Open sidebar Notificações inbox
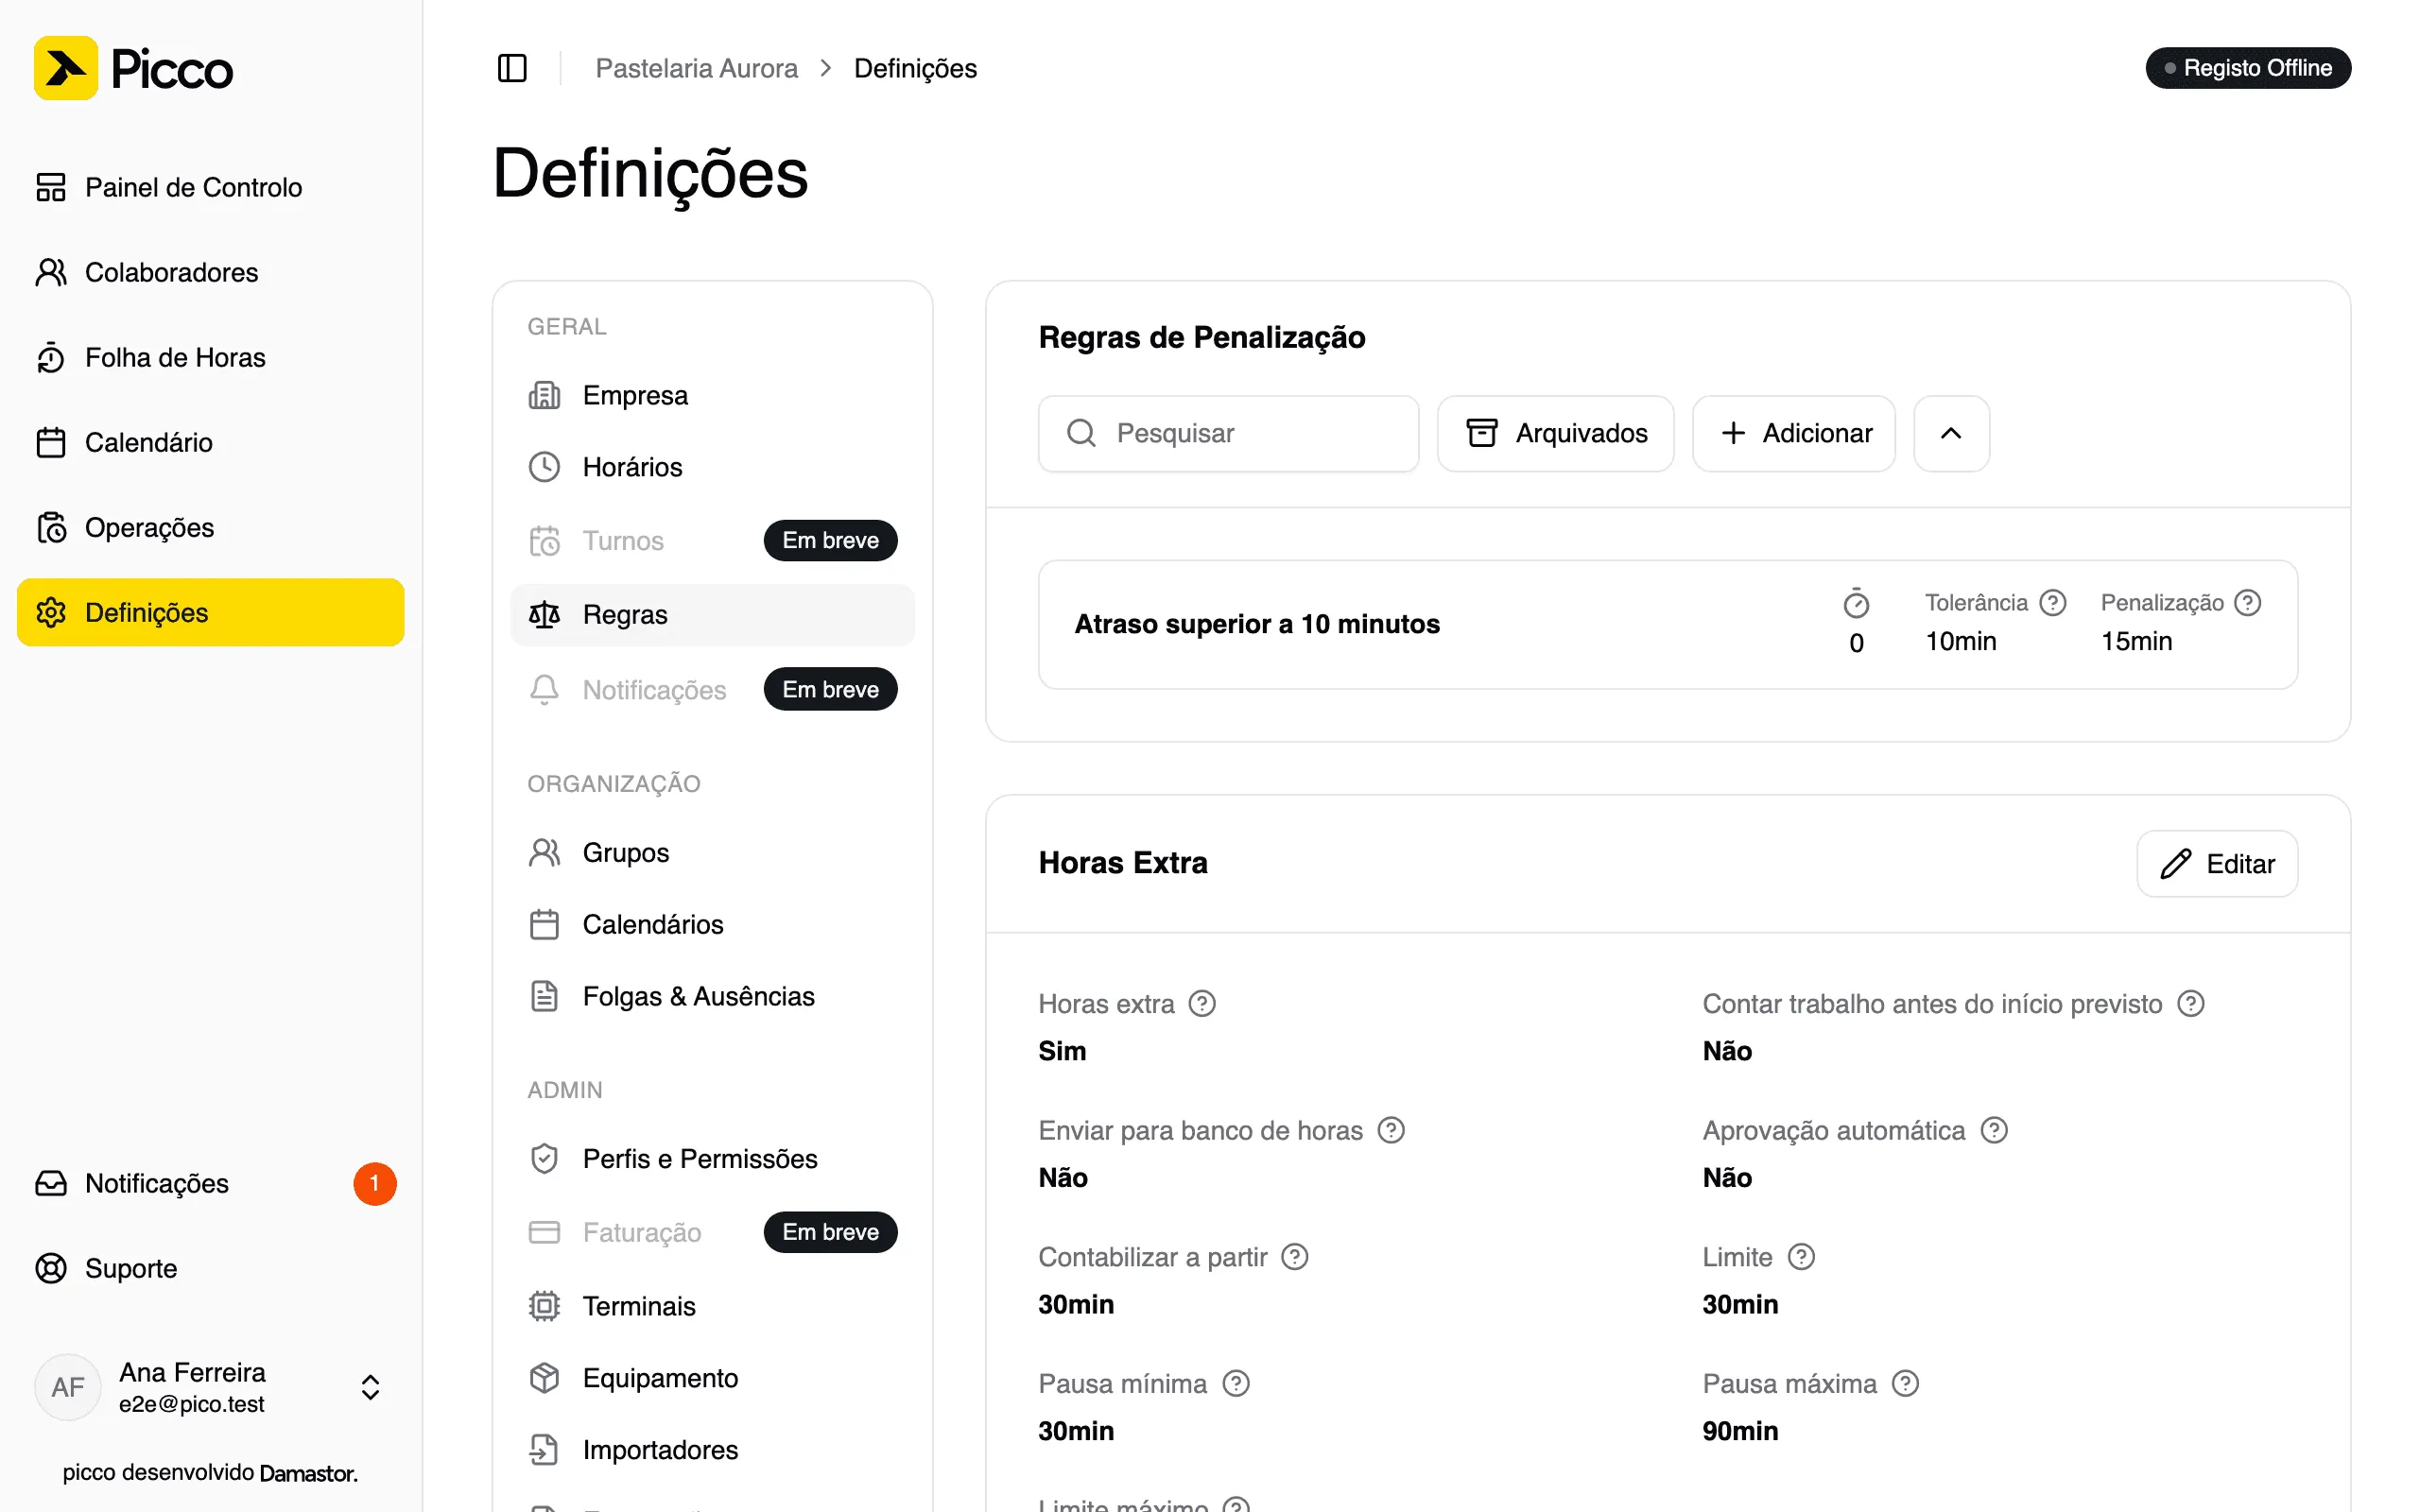 [211, 1184]
